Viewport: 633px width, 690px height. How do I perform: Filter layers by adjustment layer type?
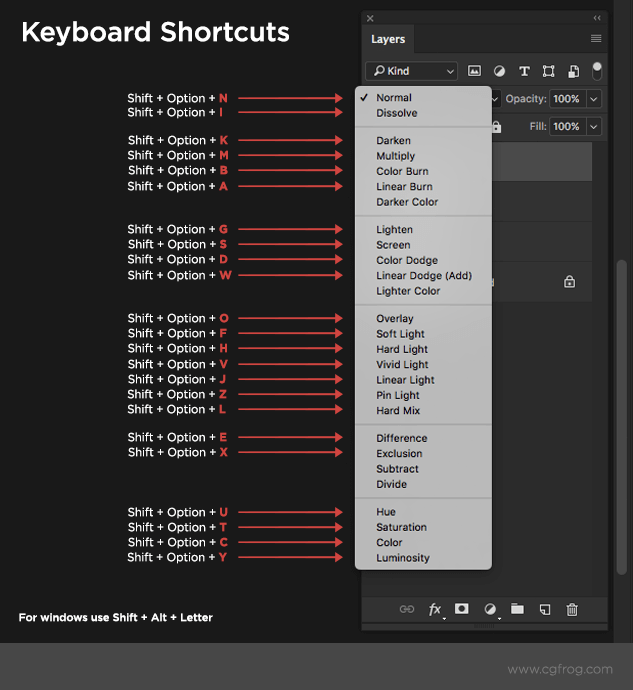coord(499,71)
